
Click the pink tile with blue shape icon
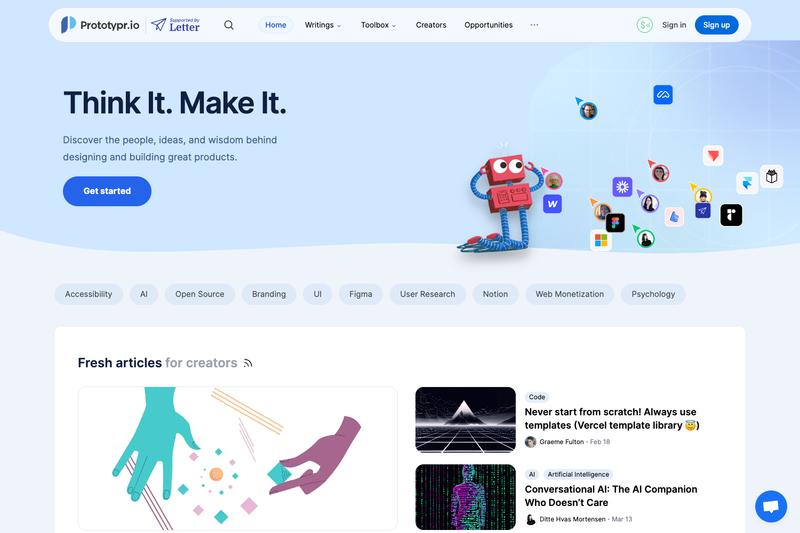[674, 217]
